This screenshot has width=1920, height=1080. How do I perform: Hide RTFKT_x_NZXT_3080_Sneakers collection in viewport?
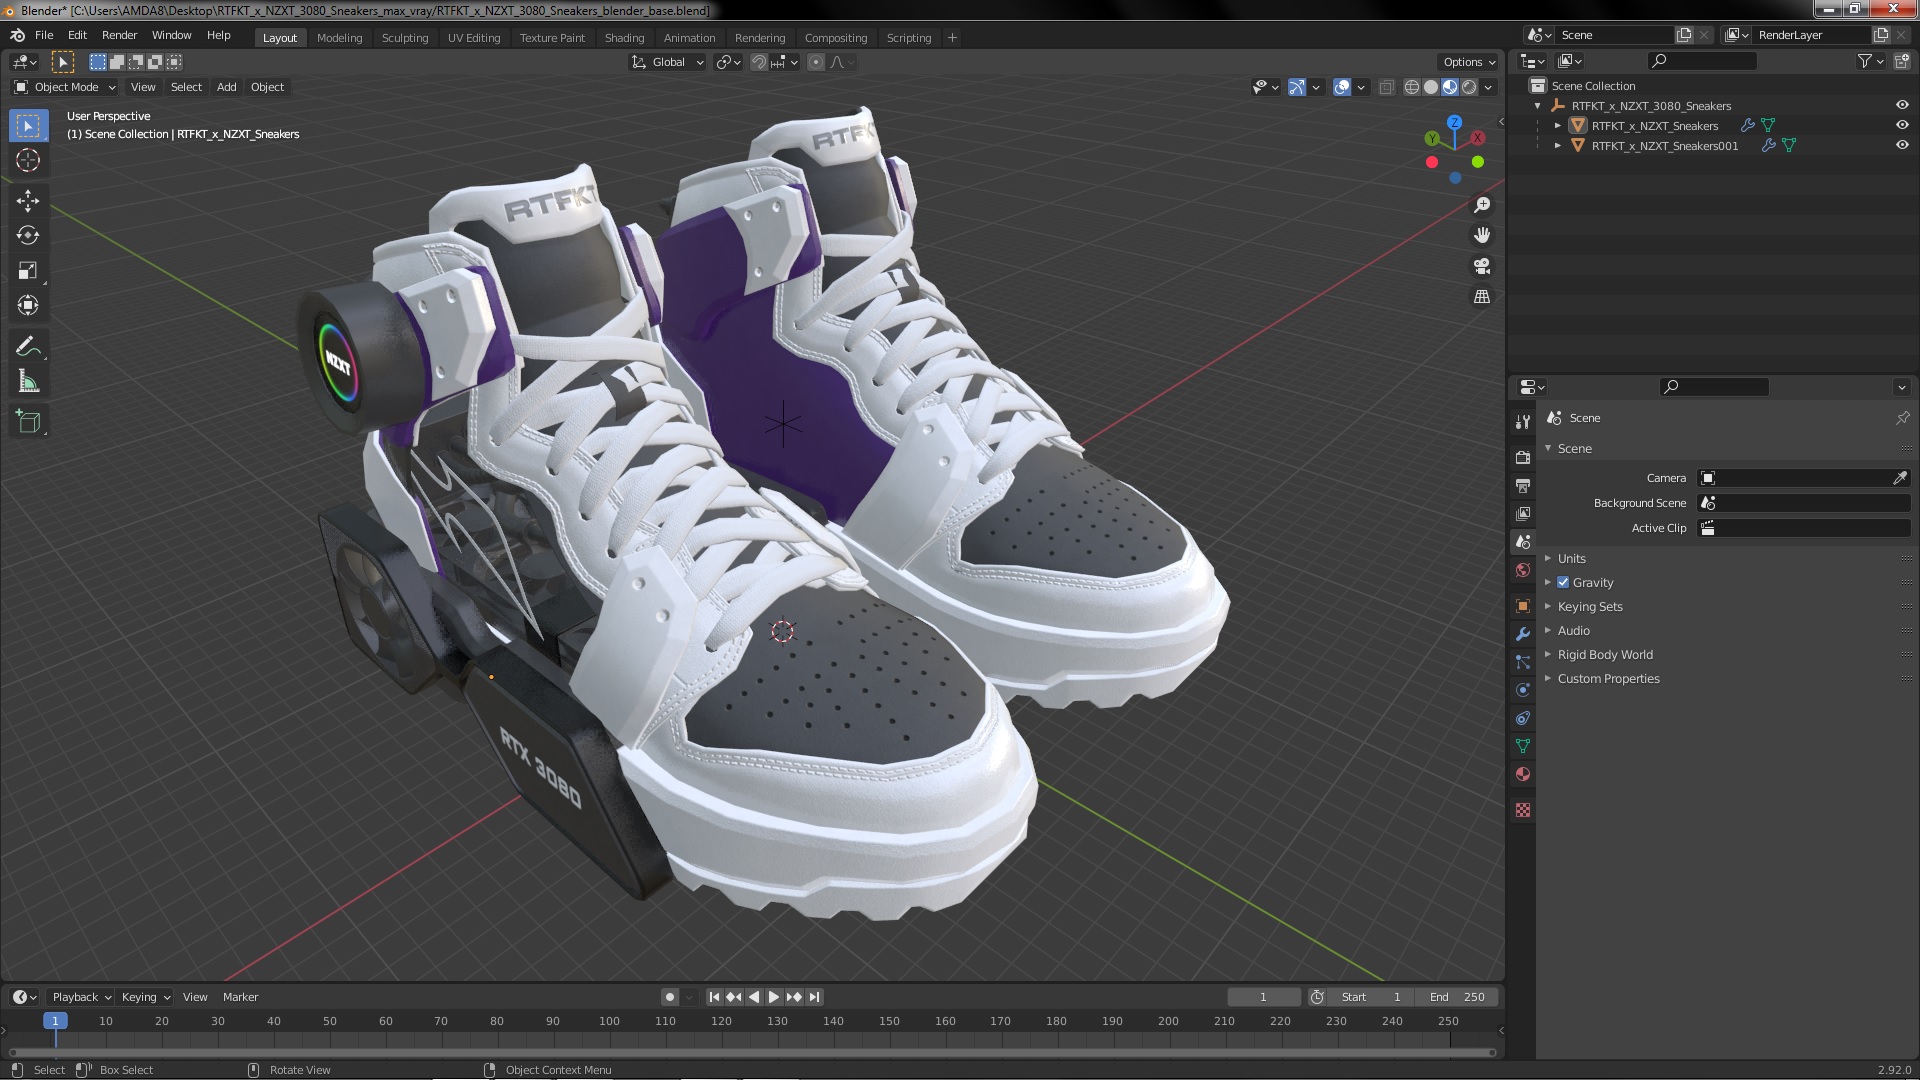click(1902, 105)
